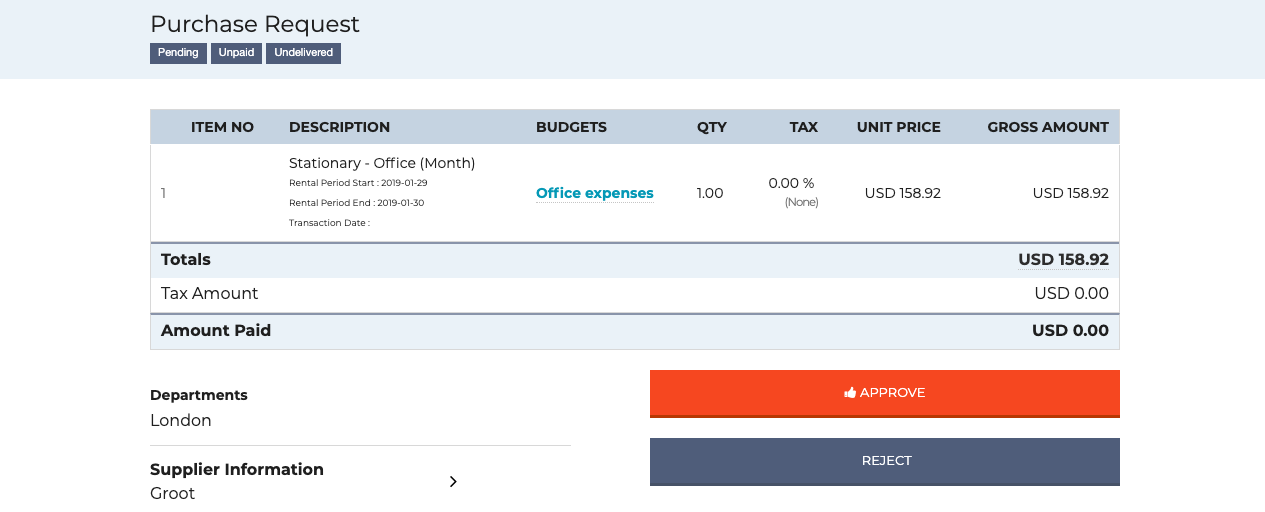Click the Unit Price column header

(x=899, y=127)
